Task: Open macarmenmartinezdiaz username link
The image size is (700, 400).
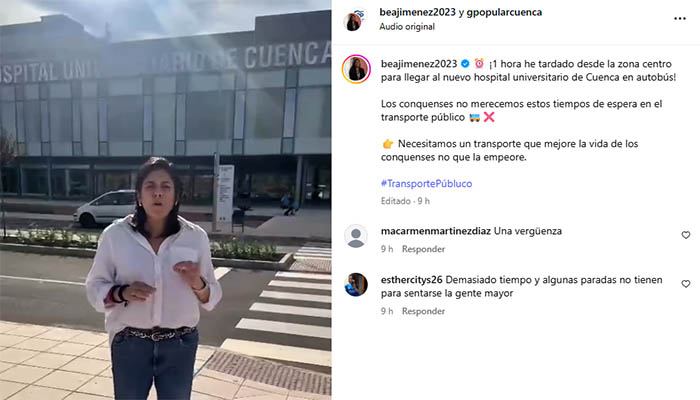Action: [436, 231]
